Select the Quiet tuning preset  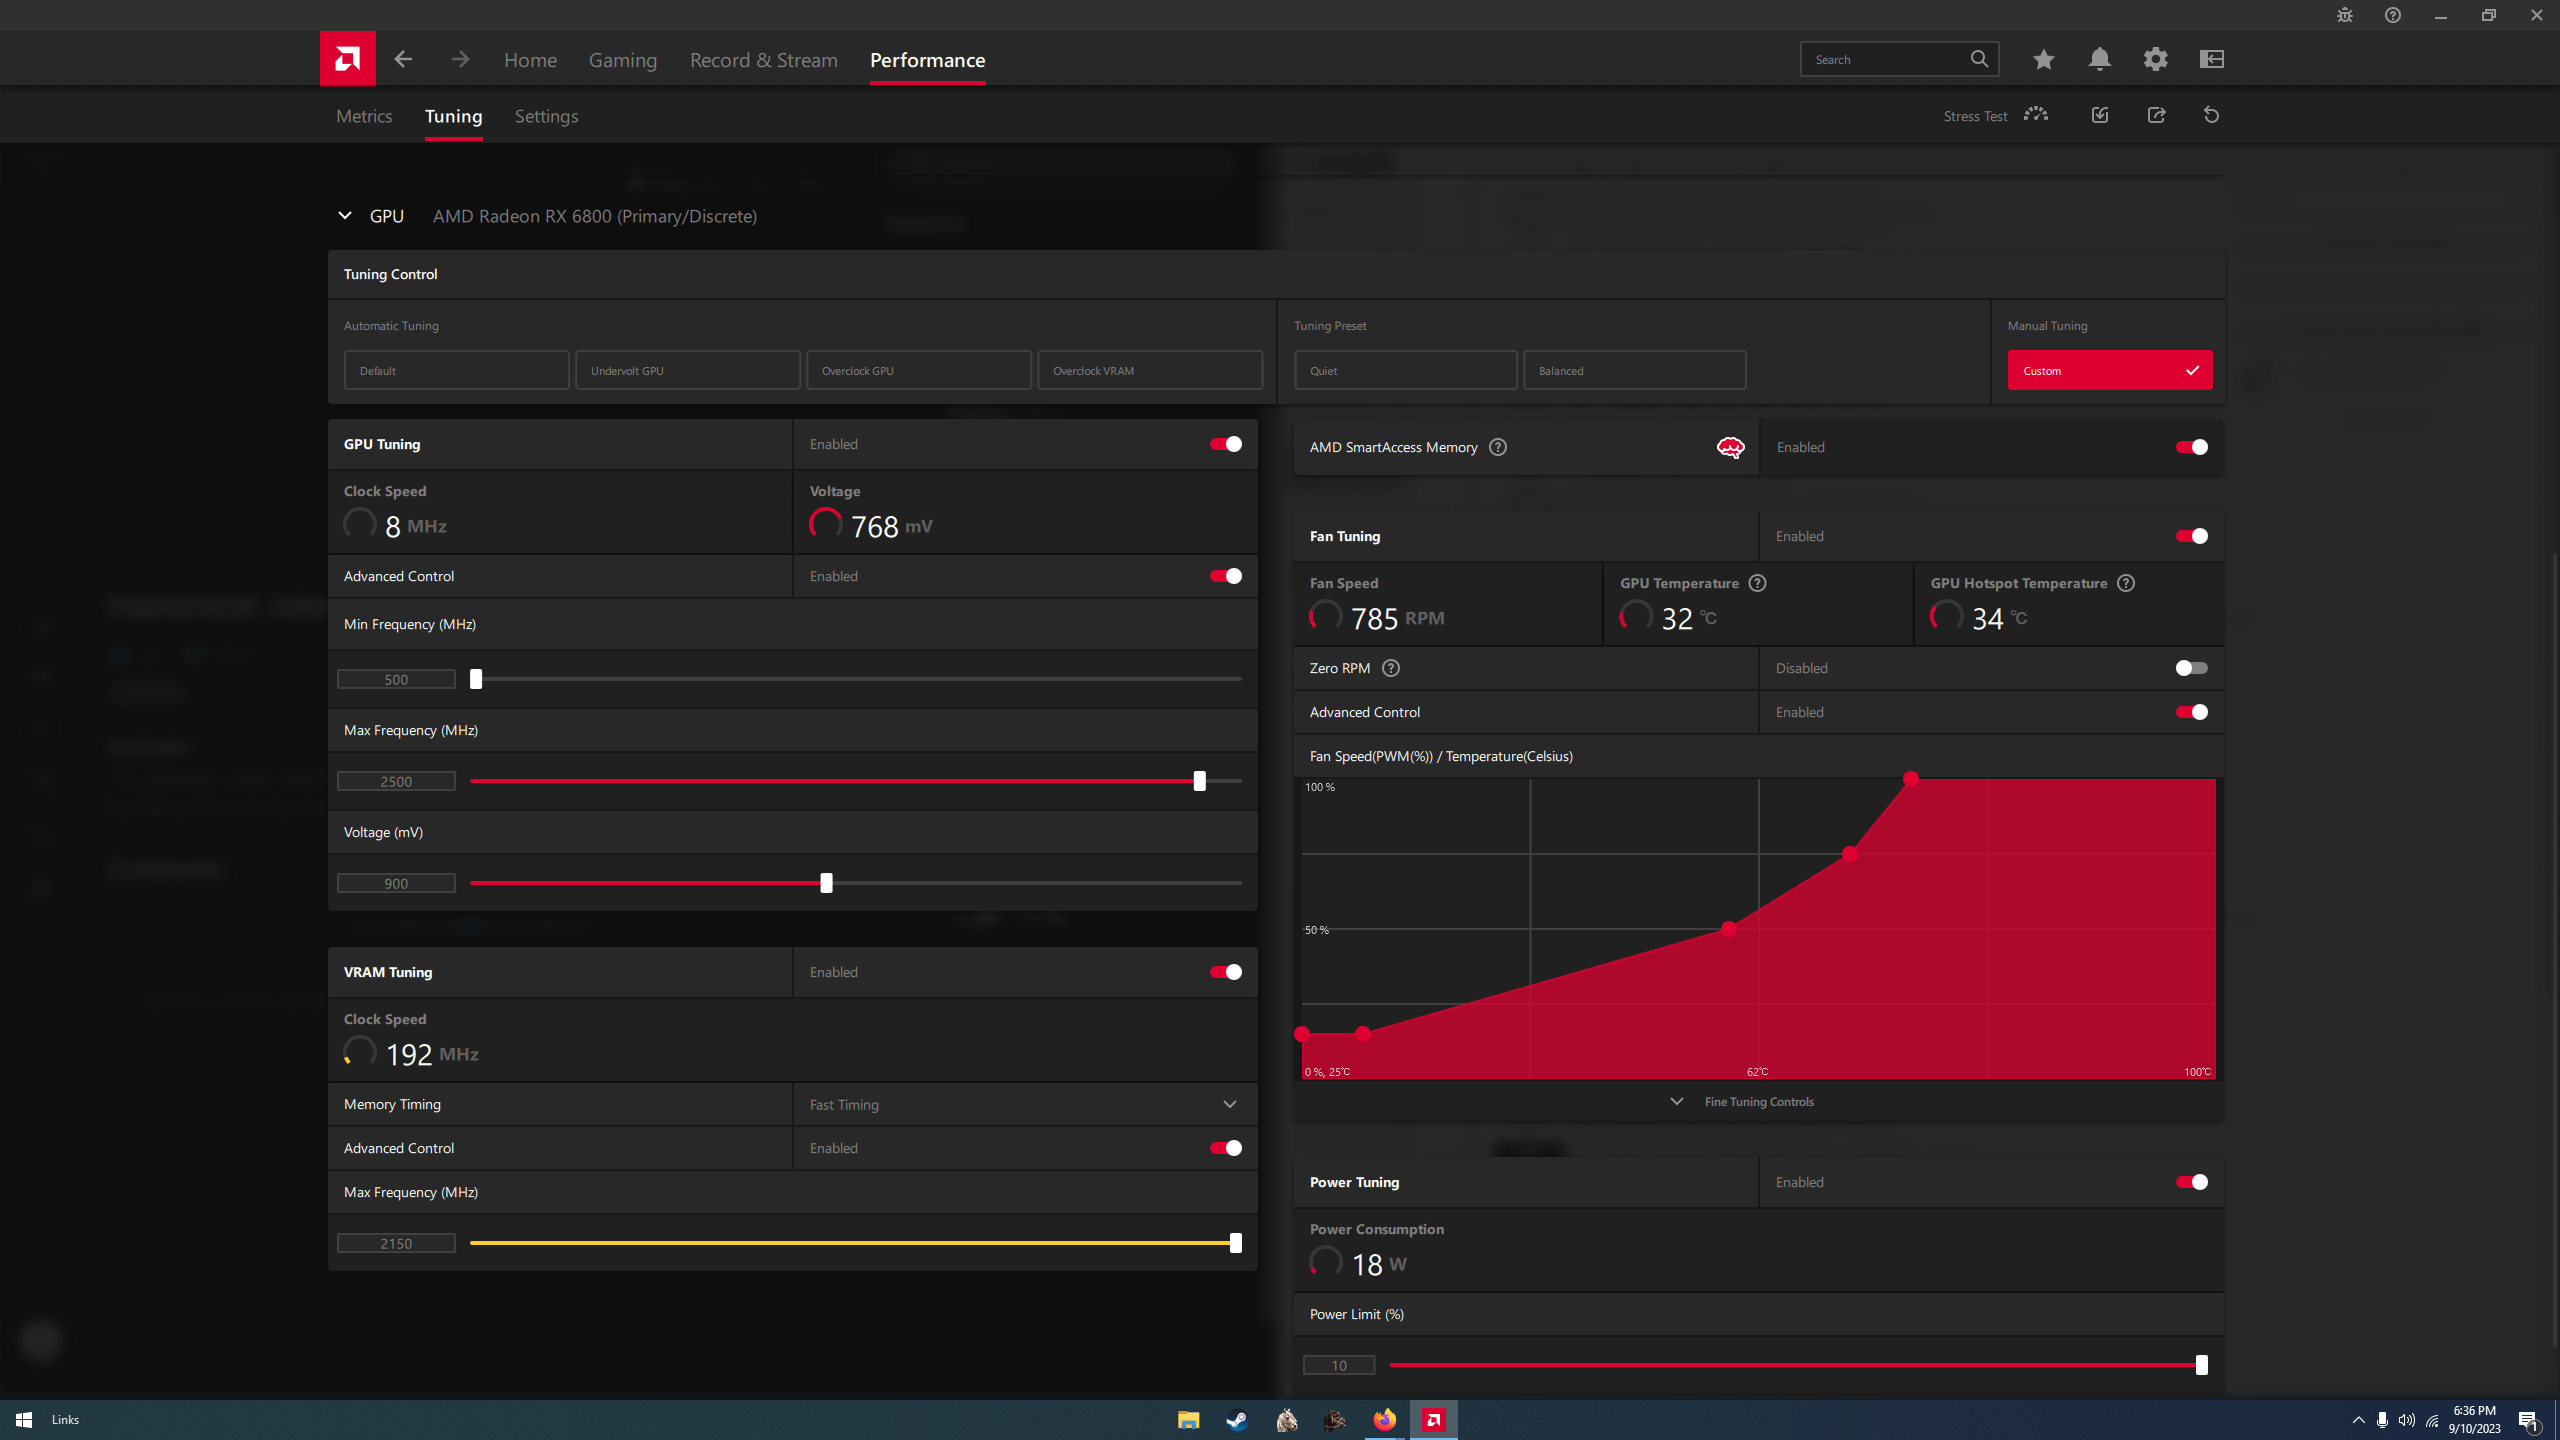pyautogui.click(x=1406, y=370)
